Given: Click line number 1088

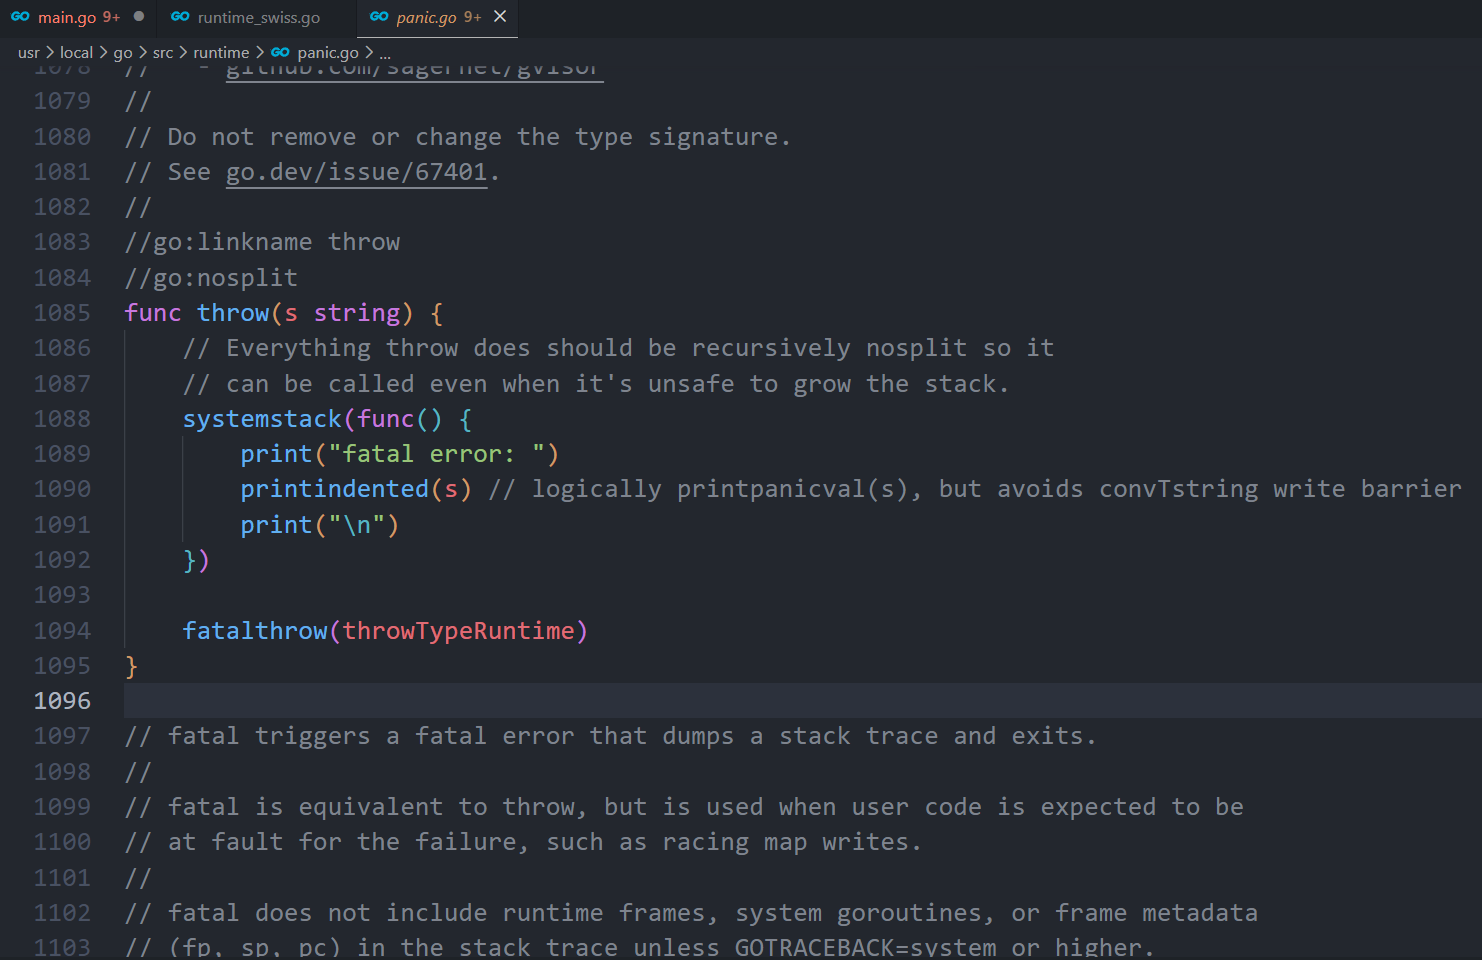Looking at the screenshot, I should pos(62,419).
